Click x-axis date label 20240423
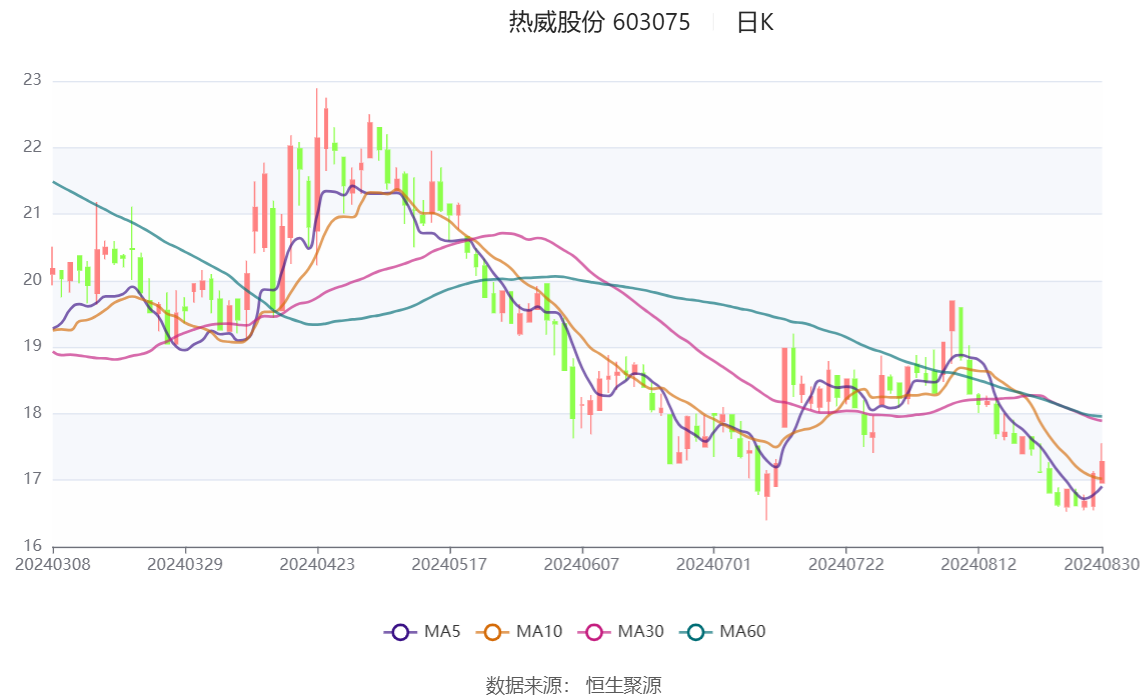The image size is (1147, 699). point(317,564)
